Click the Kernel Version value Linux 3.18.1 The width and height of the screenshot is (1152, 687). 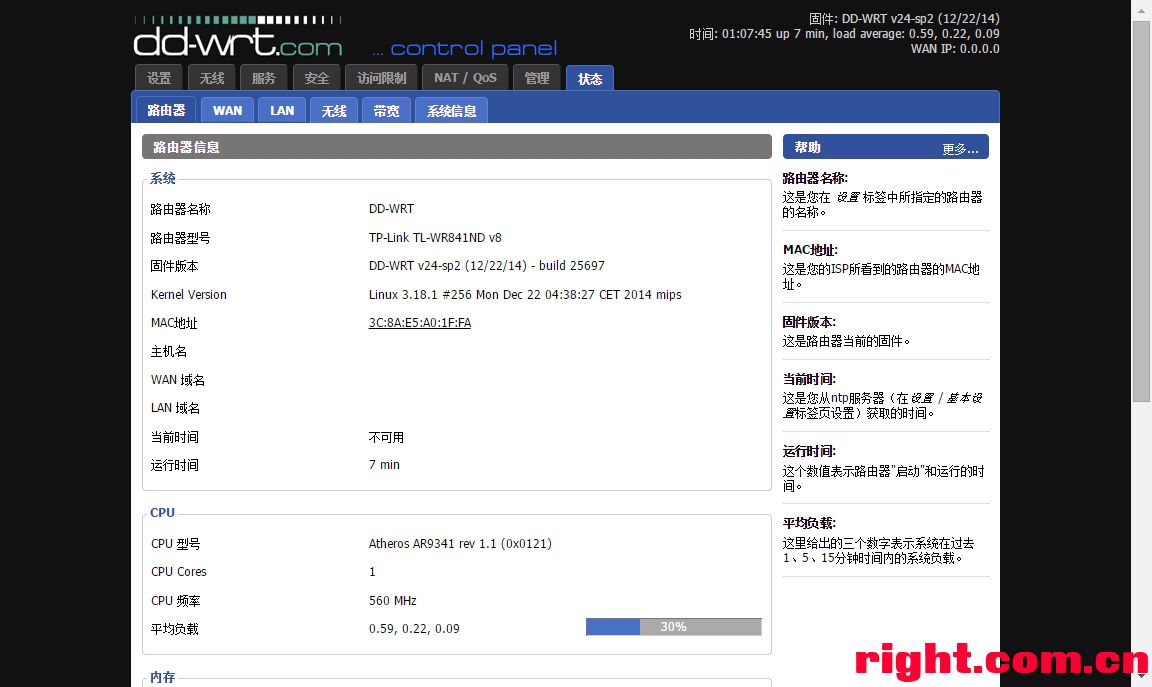525,294
